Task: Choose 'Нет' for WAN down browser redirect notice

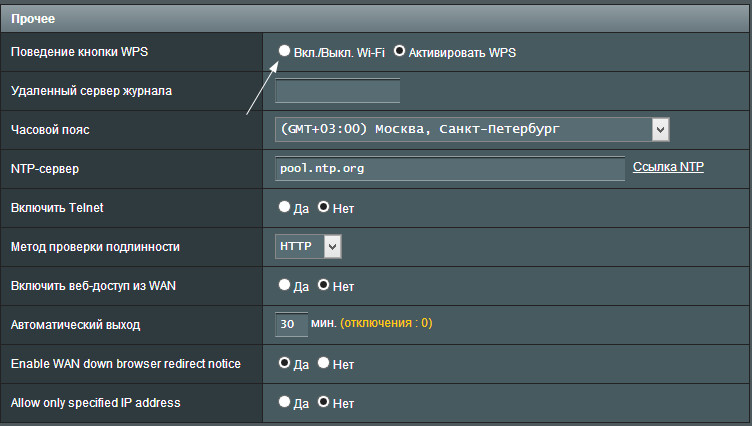Action: pyautogui.click(x=323, y=363)
